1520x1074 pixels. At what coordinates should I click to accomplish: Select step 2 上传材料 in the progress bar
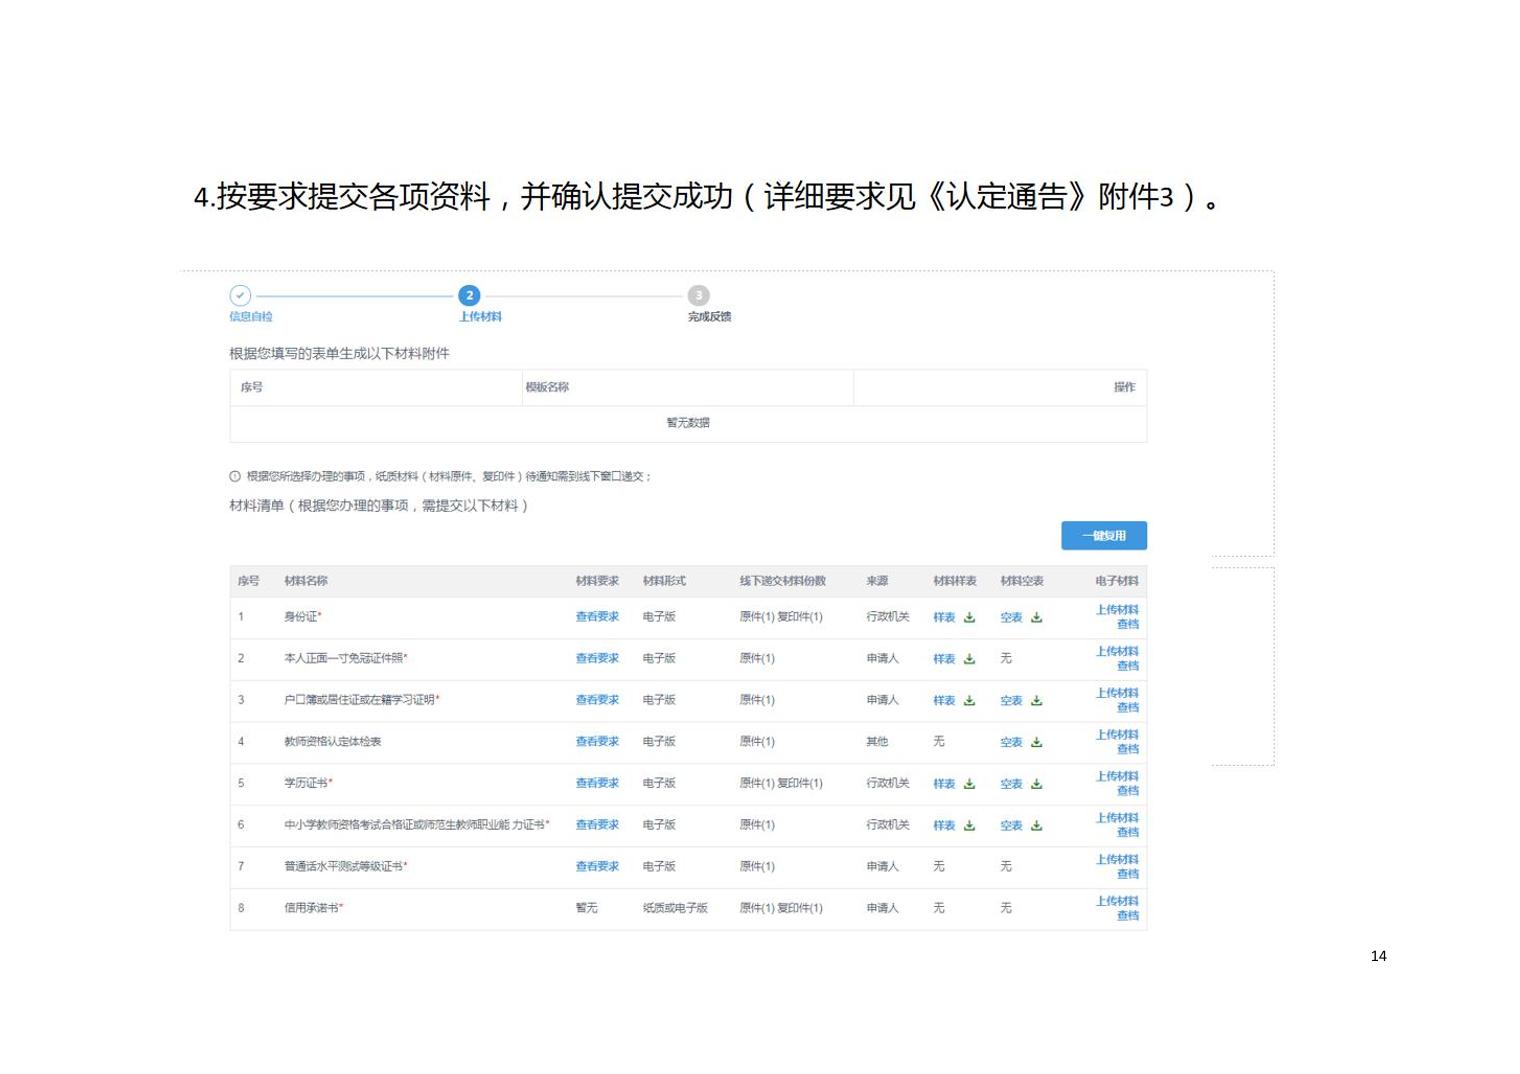469,296
